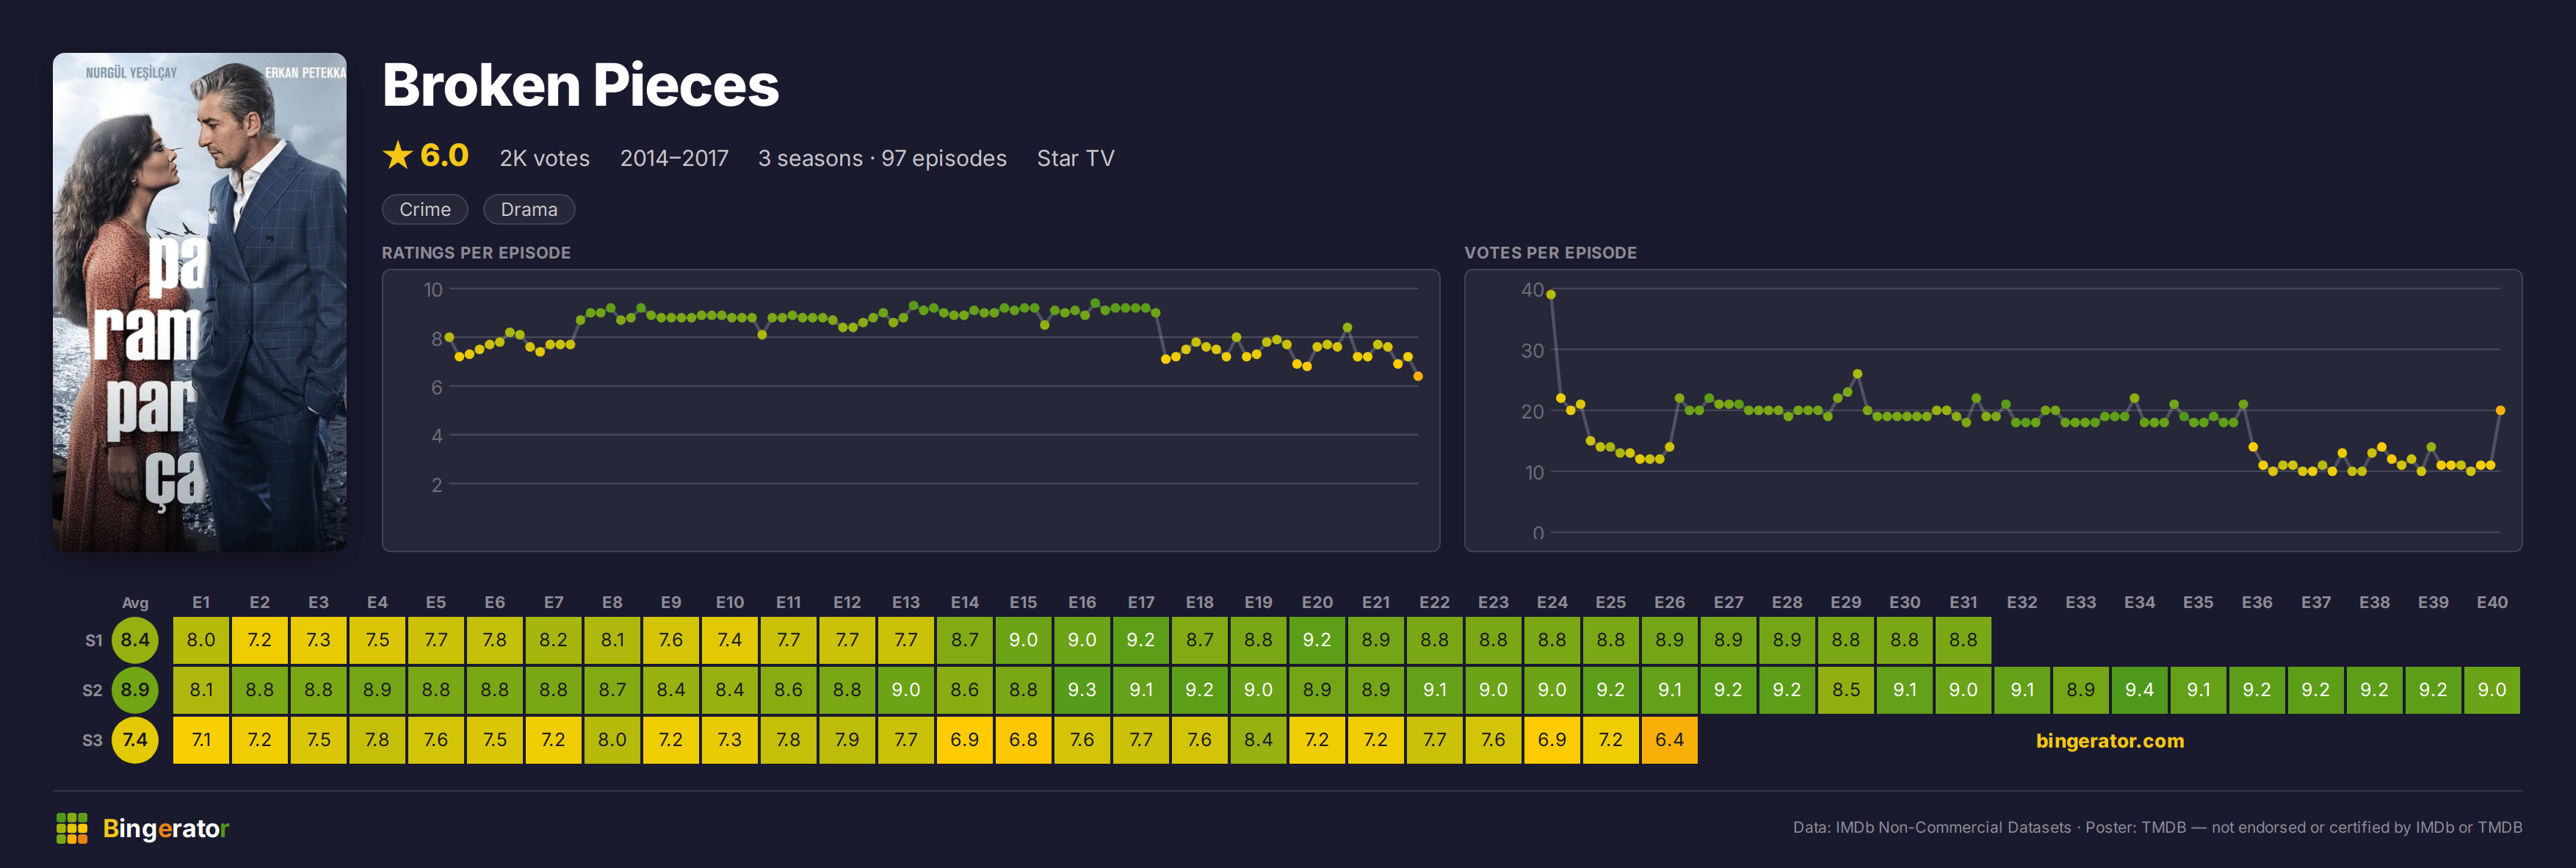Select the S2 average 8.9 circle
2576x868 pixels.
tap(135, 690)
